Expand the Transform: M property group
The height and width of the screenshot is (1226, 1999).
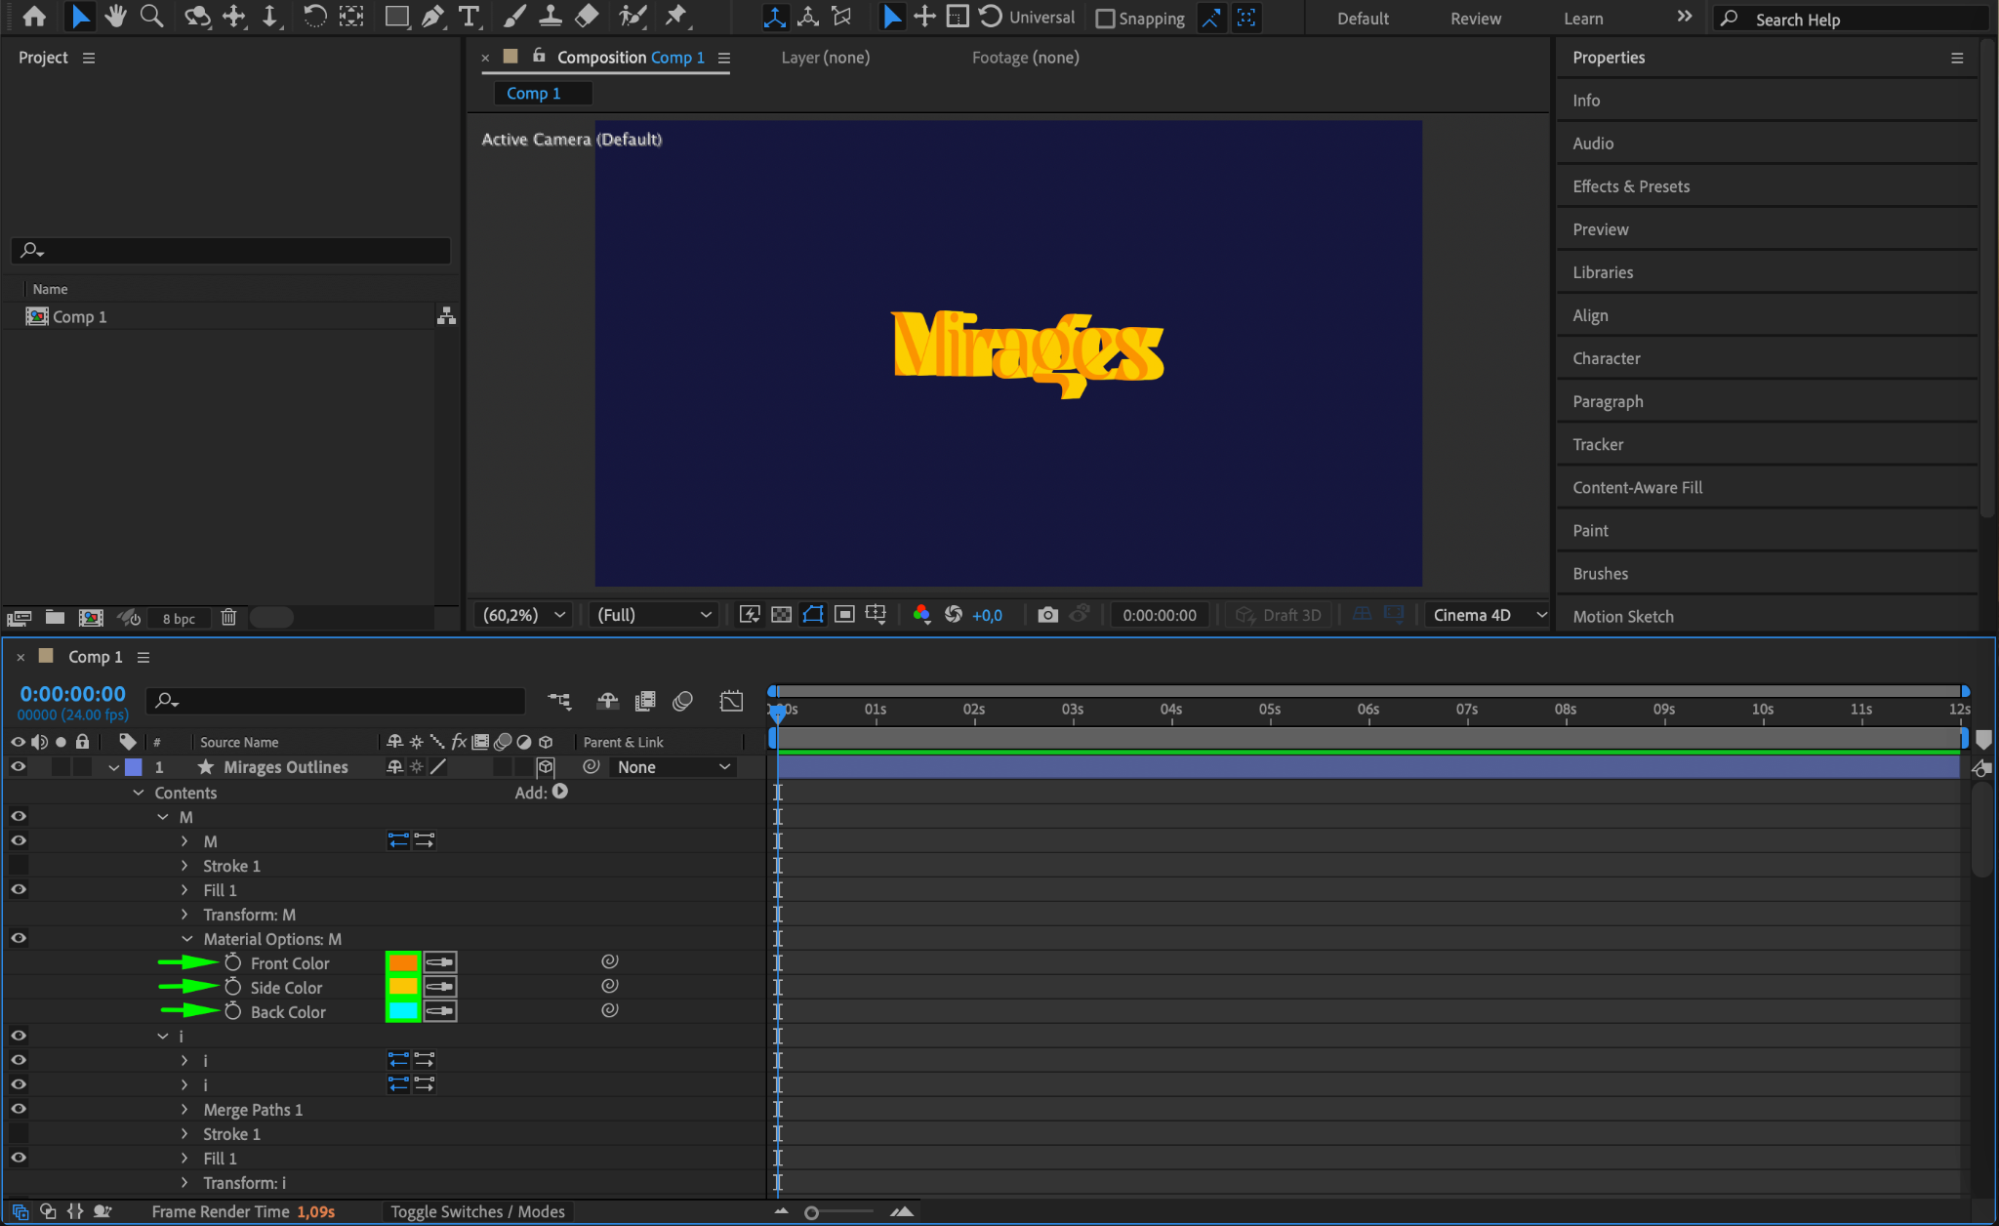coord(185,915)
